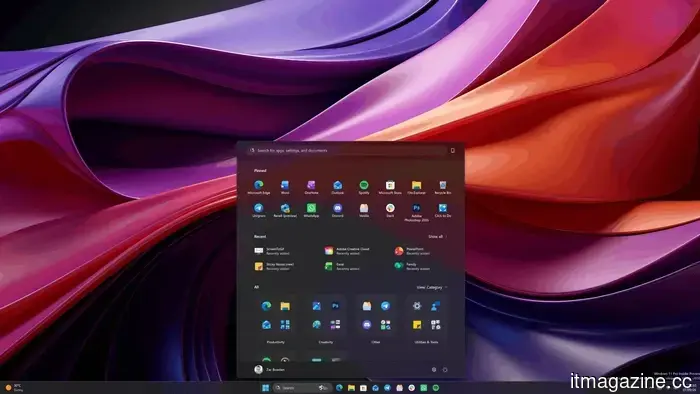Open Spotify from the taskbar

(436, 387)
